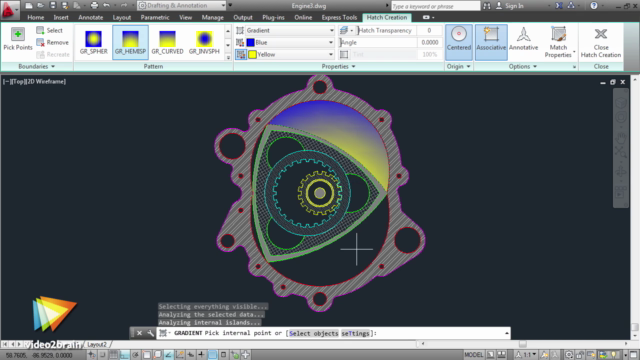The image size is (640, 360).
Task: Open the Home ribbon tab
Action: pos(36,18)
